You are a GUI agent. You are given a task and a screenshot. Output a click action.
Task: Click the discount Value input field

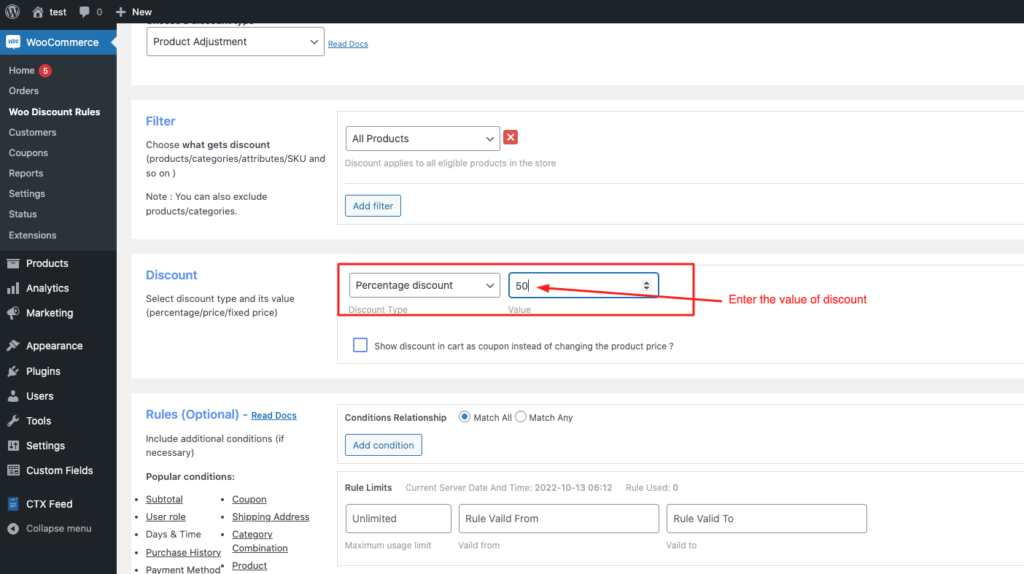(x=584, y=285)
